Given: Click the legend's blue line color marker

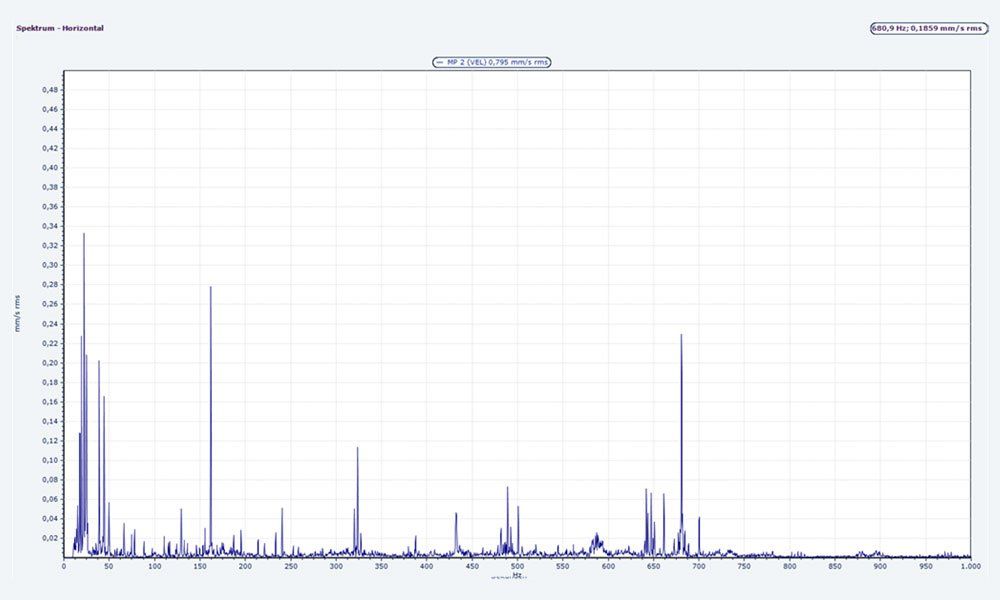Looking at the screenshot, I should (x=439, y=62).
